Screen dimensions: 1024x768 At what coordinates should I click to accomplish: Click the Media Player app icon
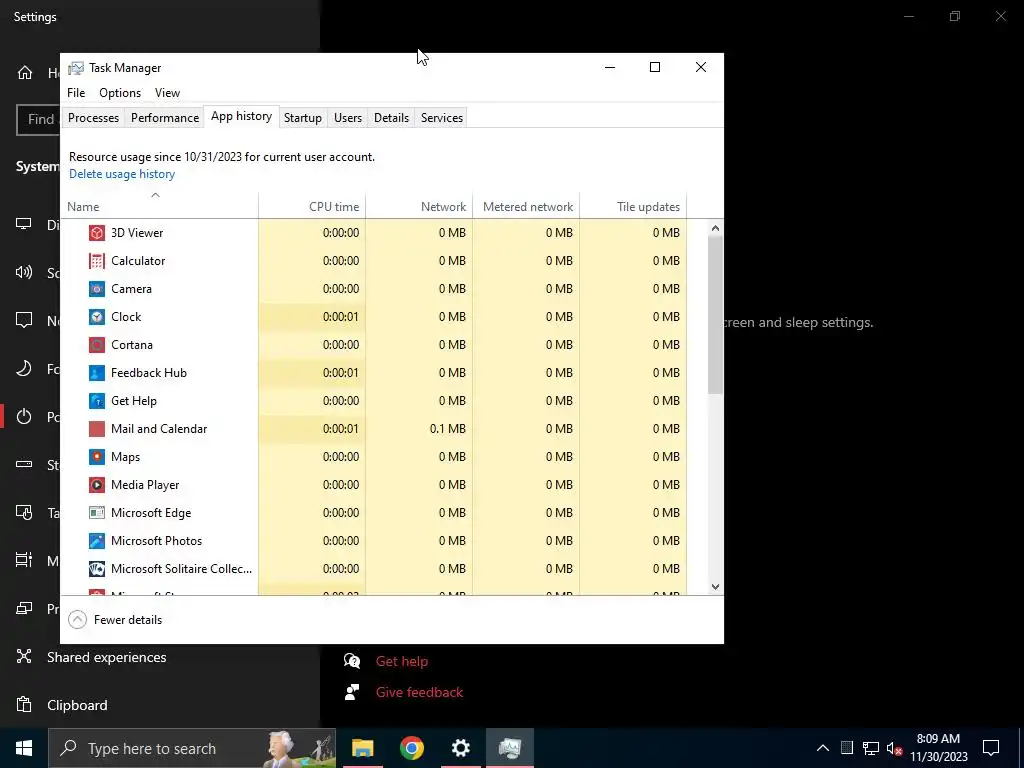[x=97, y=485]
